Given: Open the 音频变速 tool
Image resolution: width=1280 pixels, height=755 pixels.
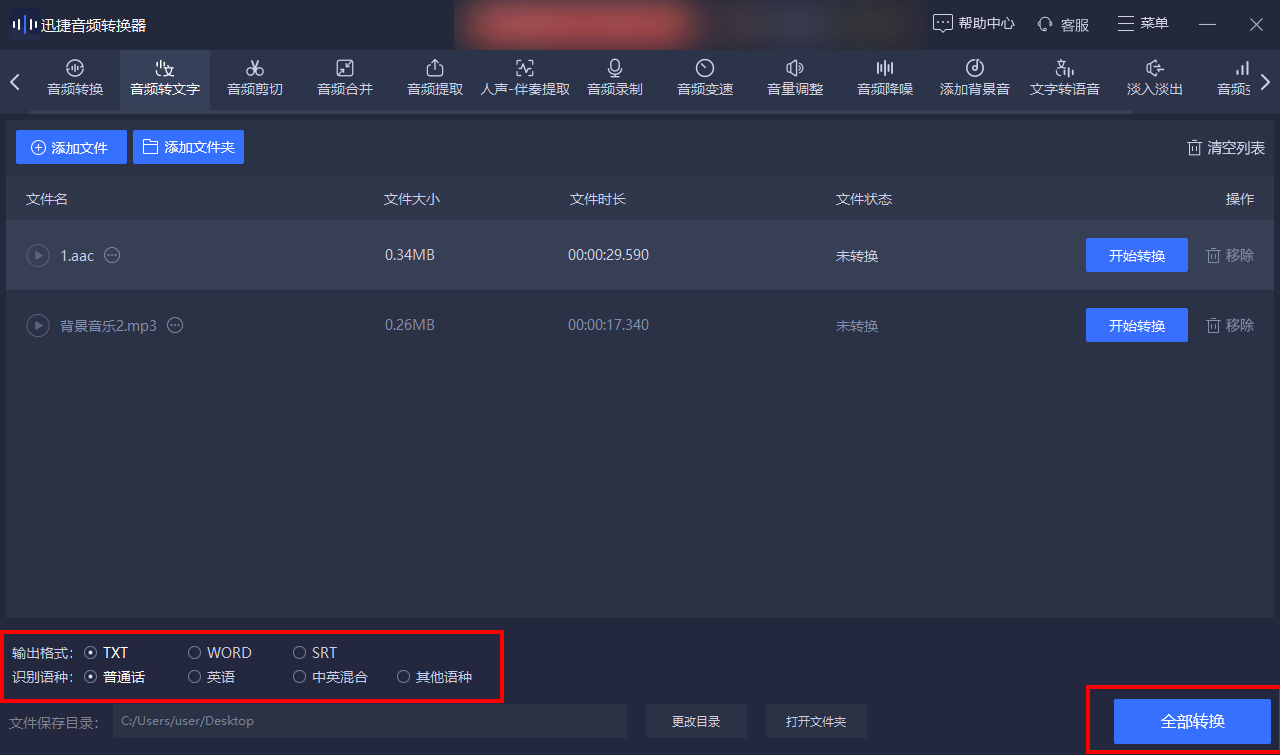Looking at the screenshot, I should tap(705, 77).
